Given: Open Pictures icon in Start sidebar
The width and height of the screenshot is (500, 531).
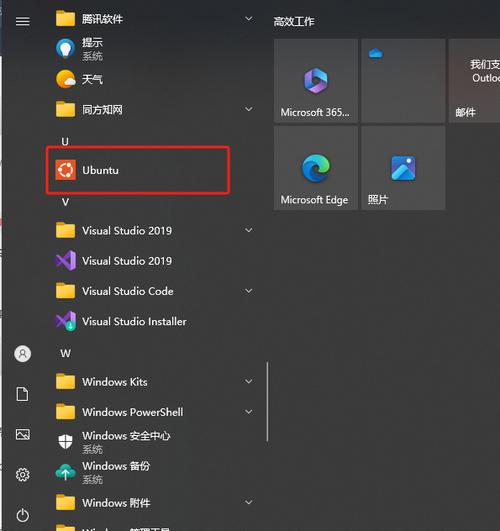Looking at the screenshot, I should (23, 434).
